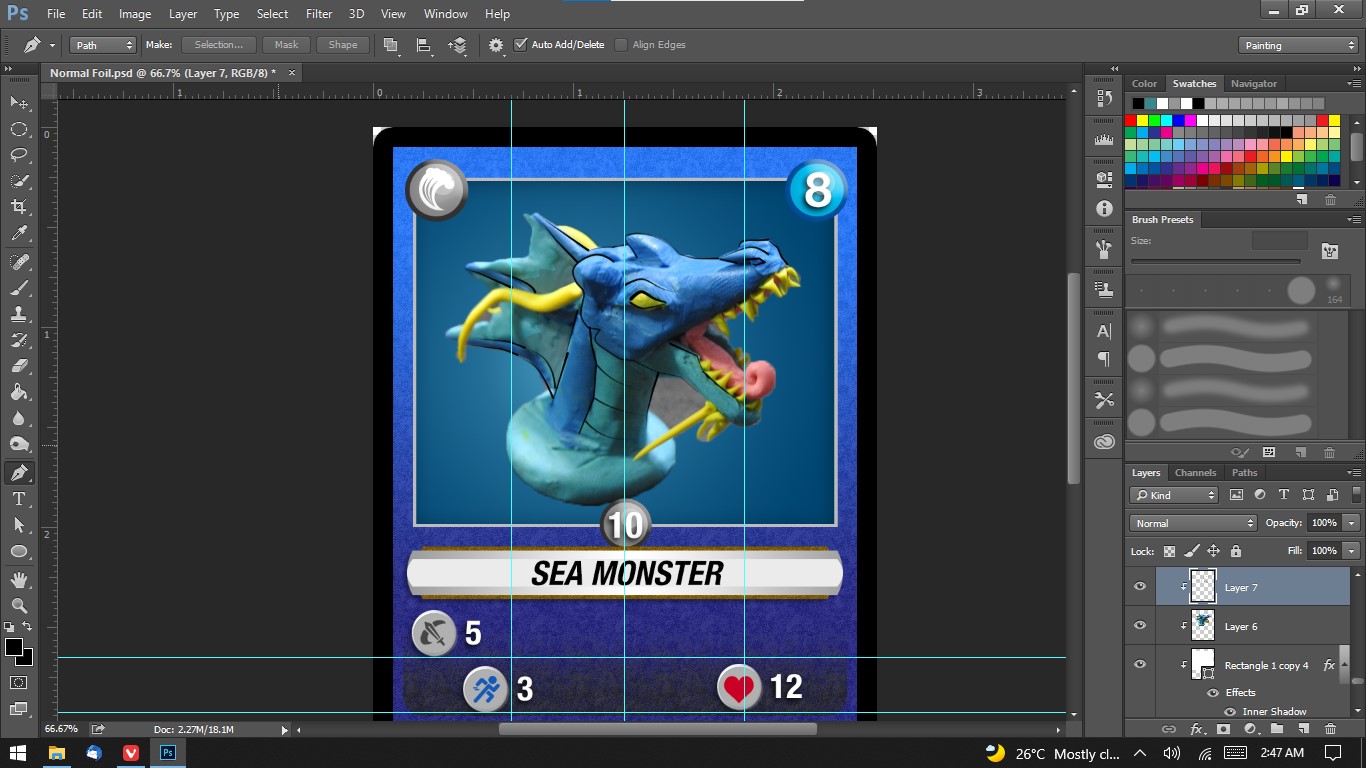The image size is (1366, 768).
Task: Select the Hand tool
Action: 19,580
